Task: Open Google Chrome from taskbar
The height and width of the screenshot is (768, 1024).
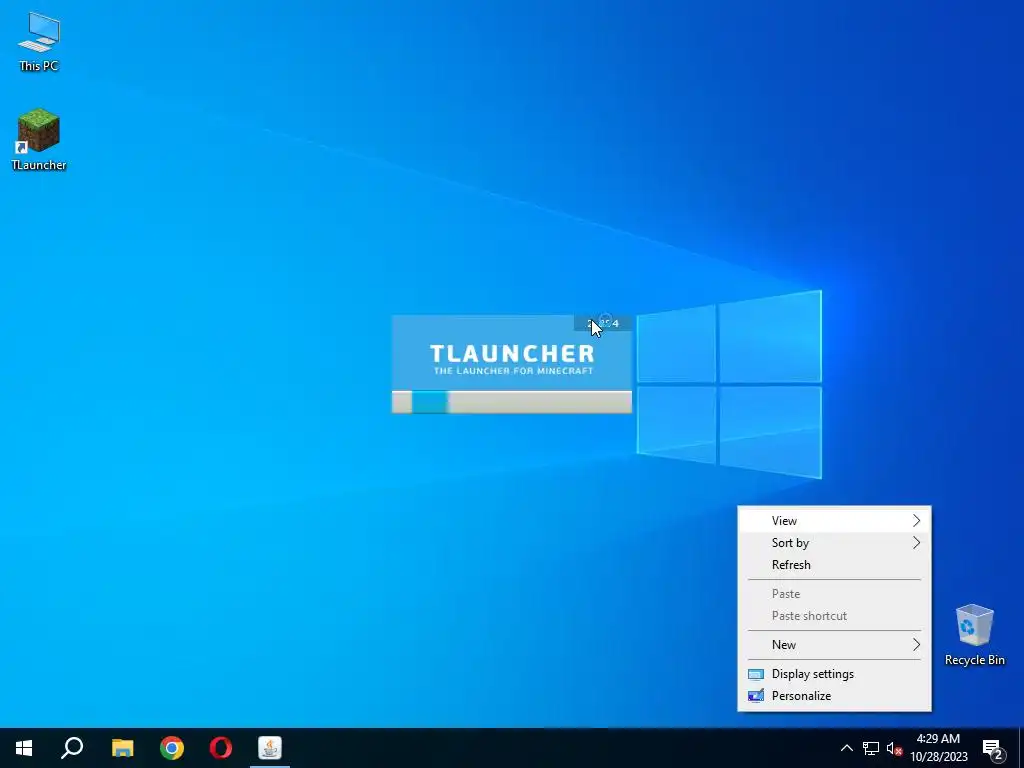Action: (x=172, y=748)
